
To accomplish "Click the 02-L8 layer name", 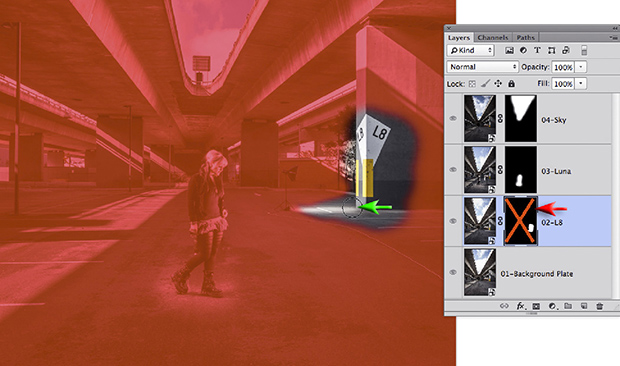I will (552, 223).
